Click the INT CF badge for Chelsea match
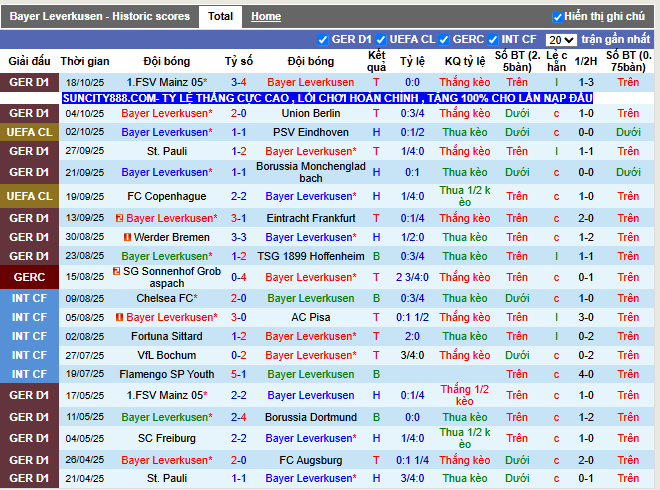 click(29, 298)
